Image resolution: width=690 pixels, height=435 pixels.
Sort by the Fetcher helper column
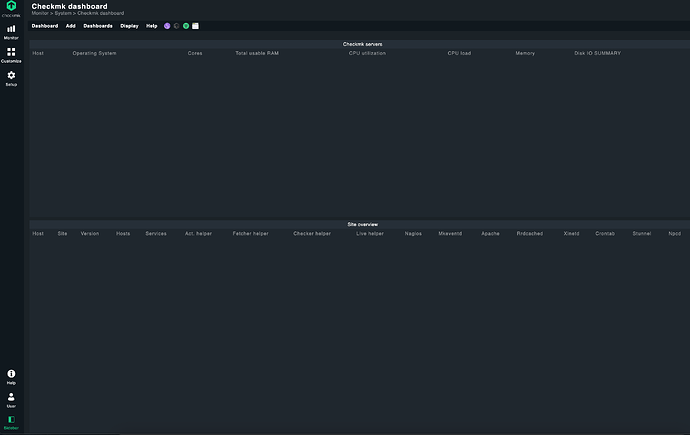pyautogui.click(x=250, y=233)
